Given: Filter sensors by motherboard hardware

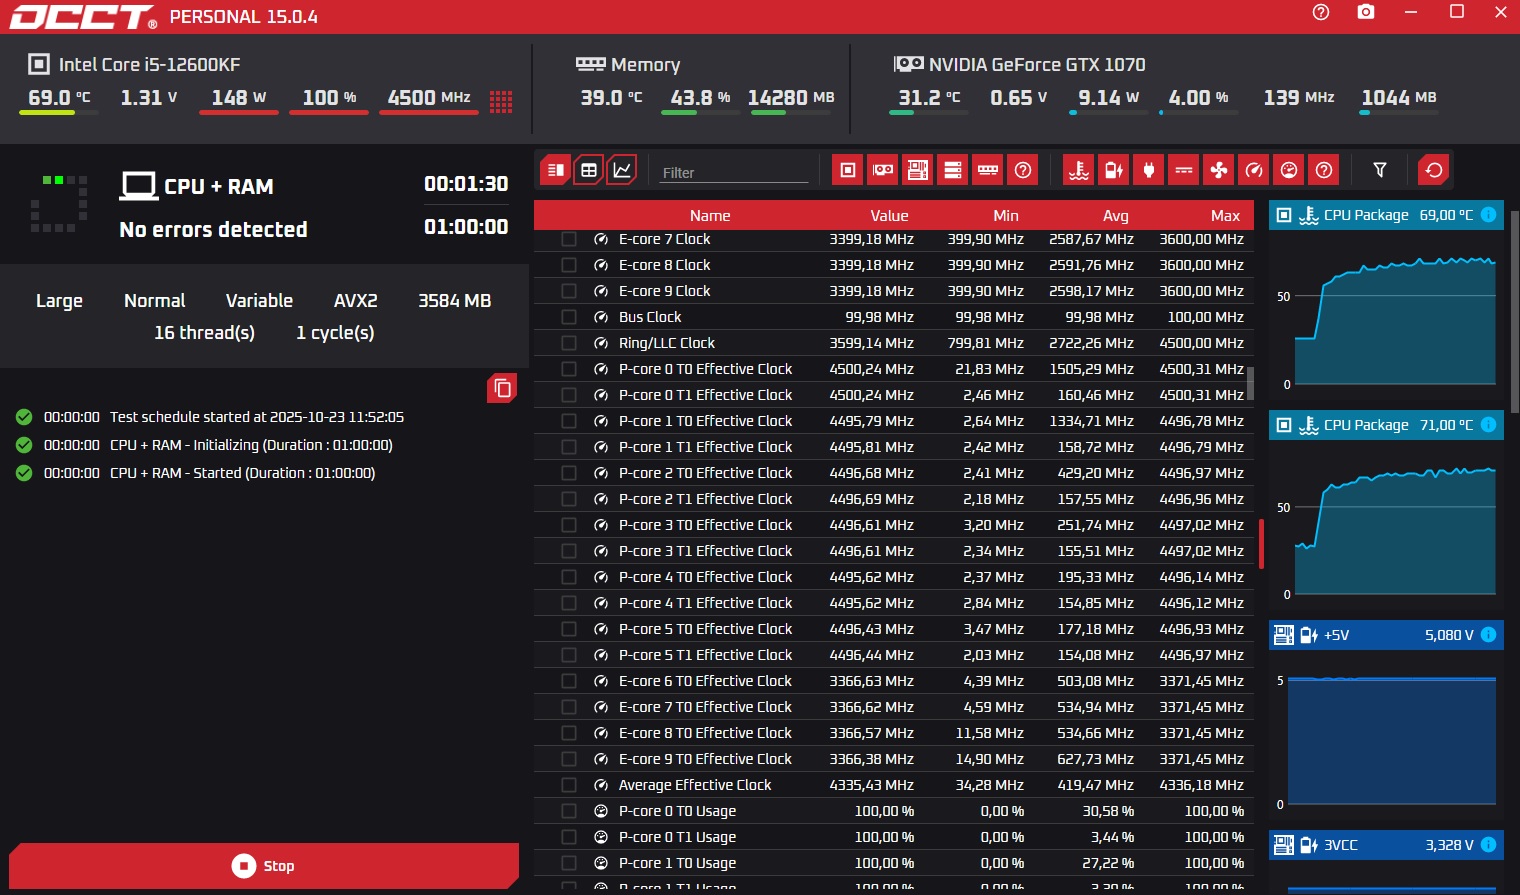Looking at the screenshot, I should pos(918,170).
